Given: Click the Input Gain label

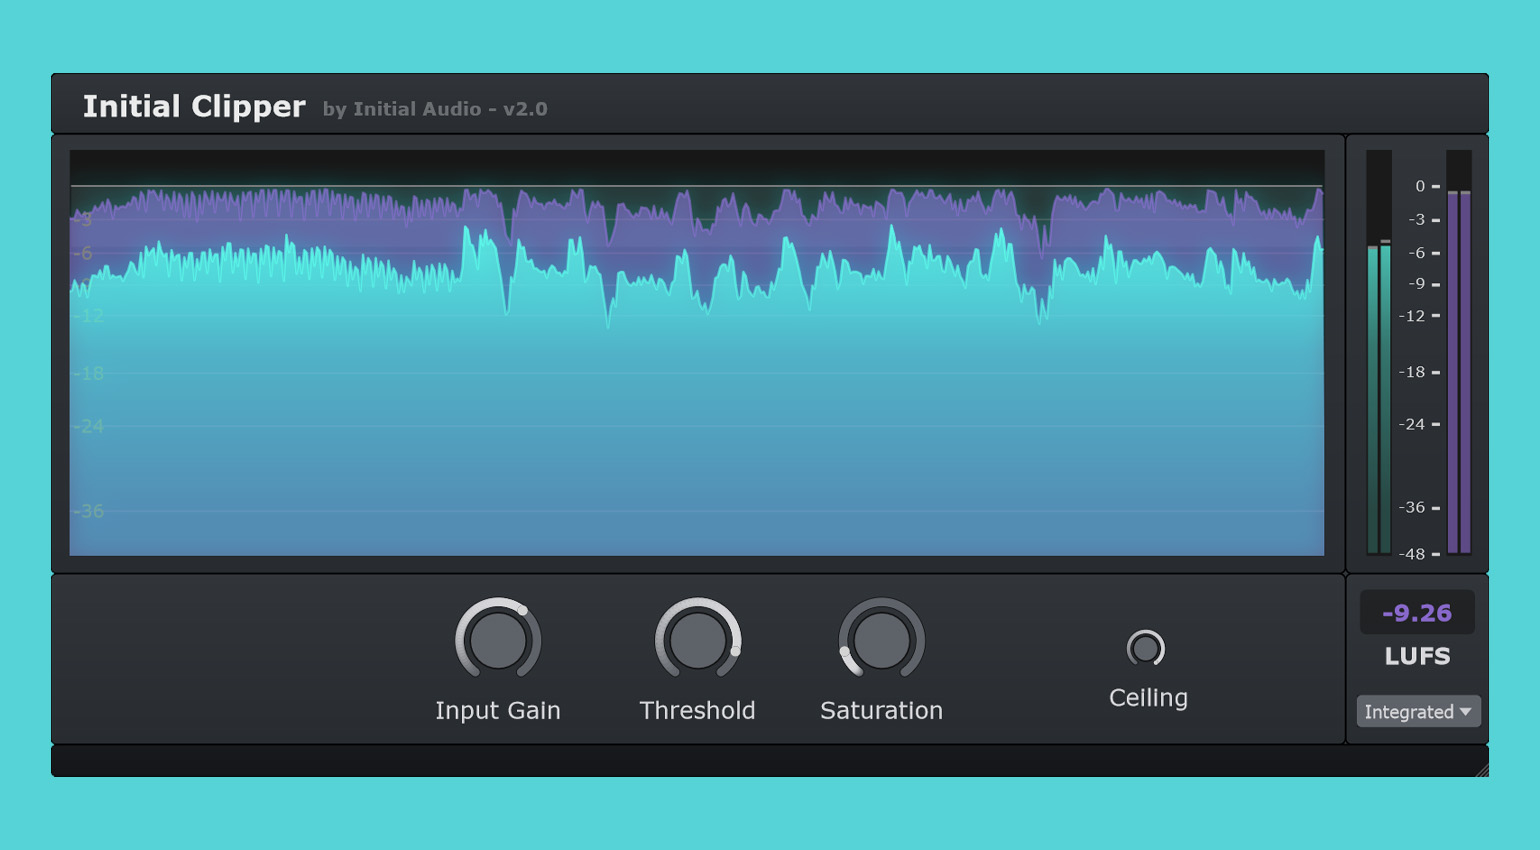Looking at the screenshot, I should (497, 710).
